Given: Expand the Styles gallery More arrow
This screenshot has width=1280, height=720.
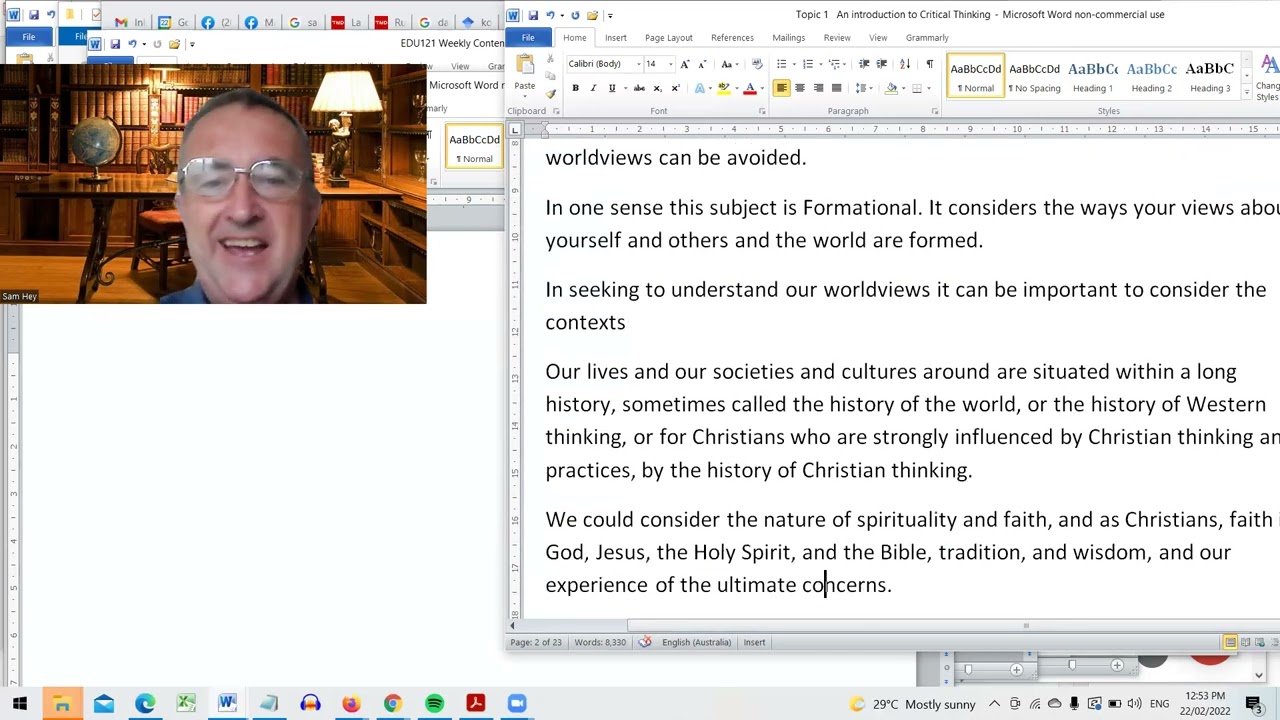Looking at the screenshot, I should pos(1246,93).
